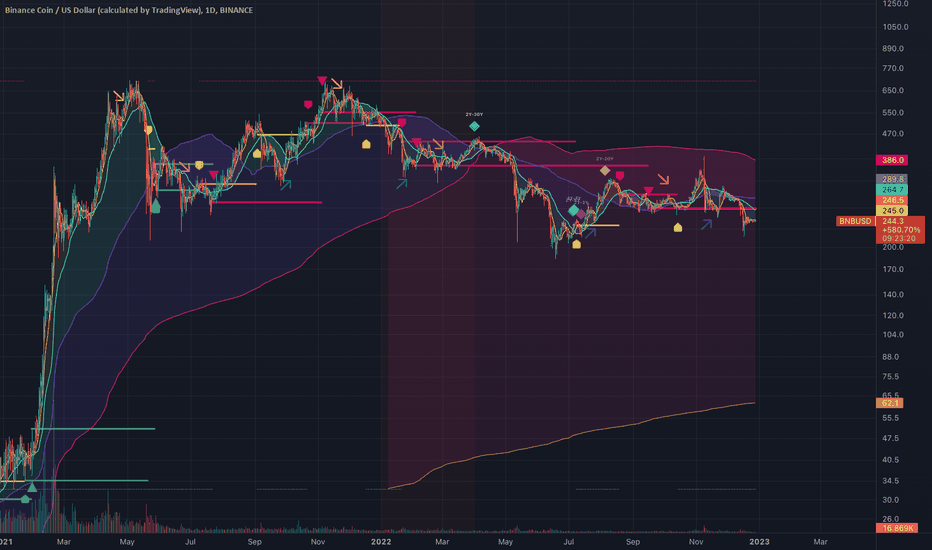Screen dimensions: 932x550
Task: Click the 2022 label on the time axis
Action: [x=381, y=542]
